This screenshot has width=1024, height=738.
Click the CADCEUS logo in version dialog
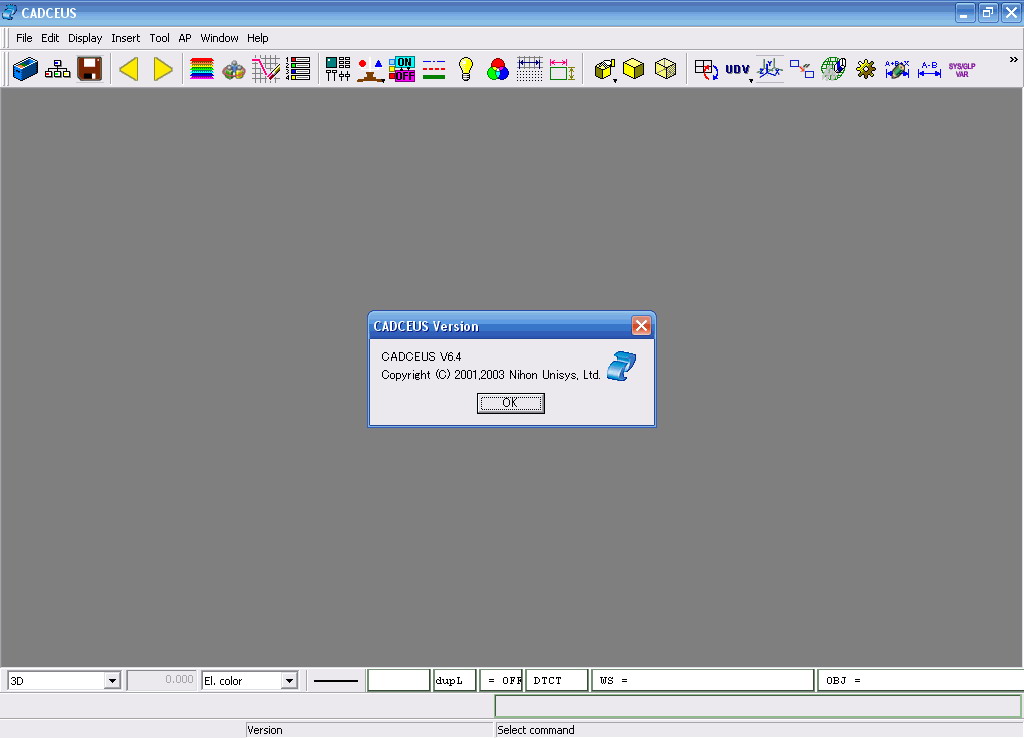point(621,366)
